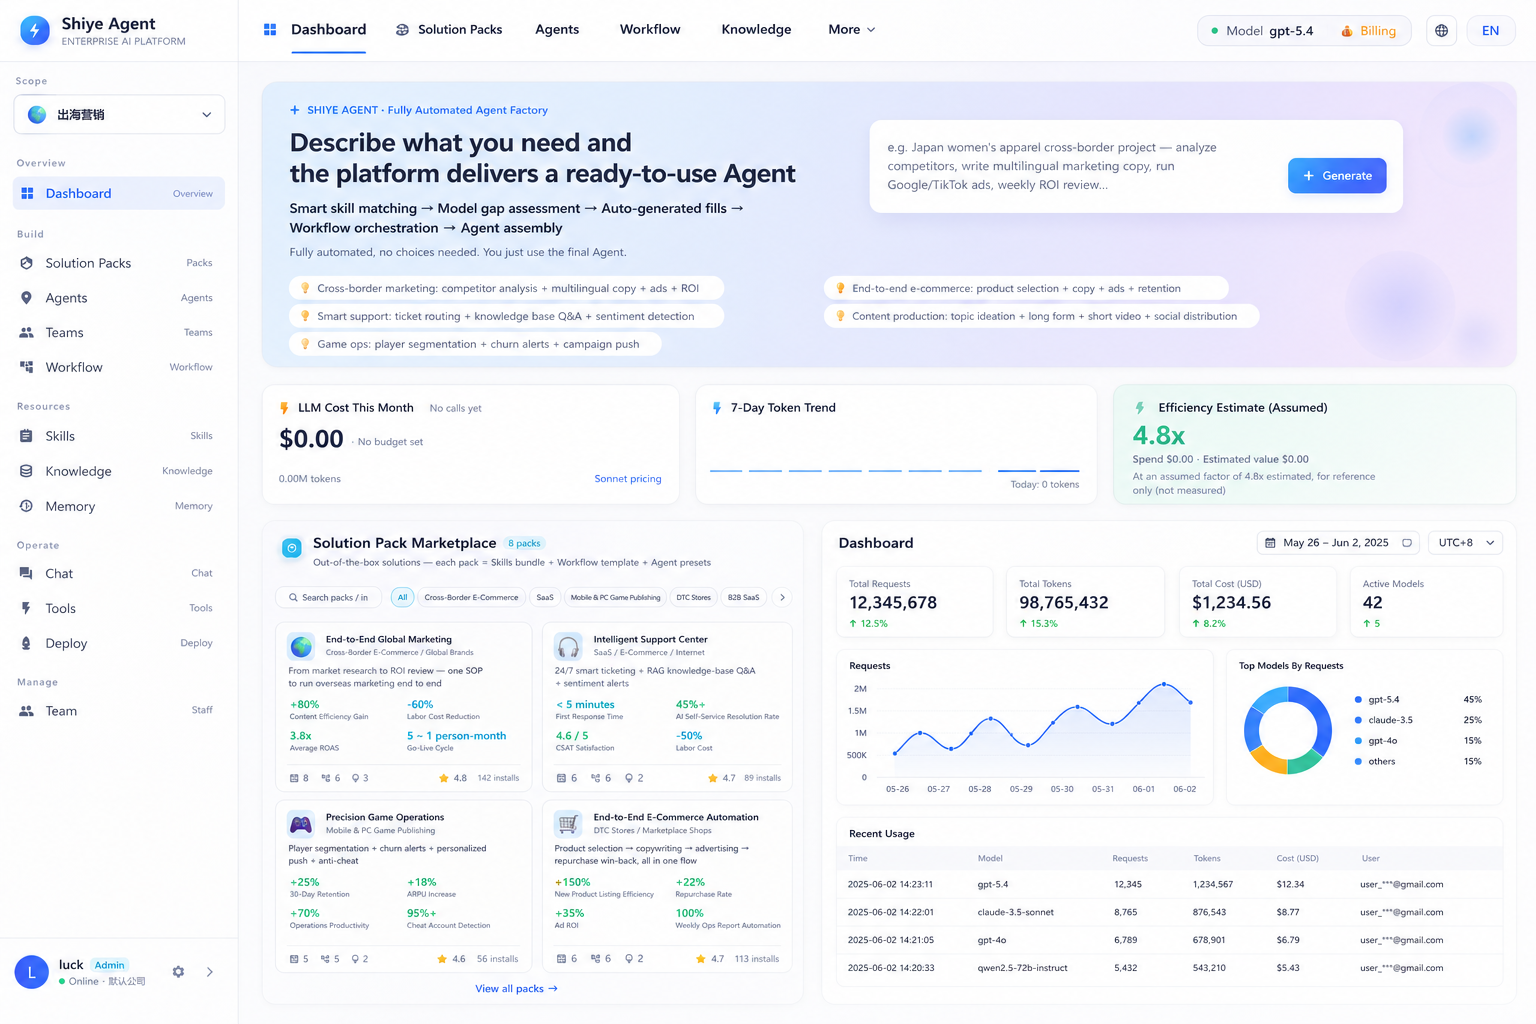1536x1024 pixels.
Task: Open the globe language icon in header
Action: click(1441, 31)
